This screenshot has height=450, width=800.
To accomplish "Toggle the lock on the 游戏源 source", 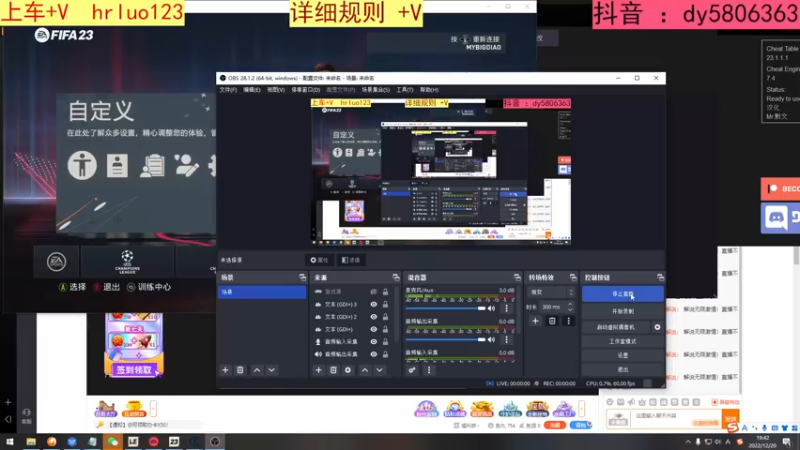I will (x=385, y=292).
